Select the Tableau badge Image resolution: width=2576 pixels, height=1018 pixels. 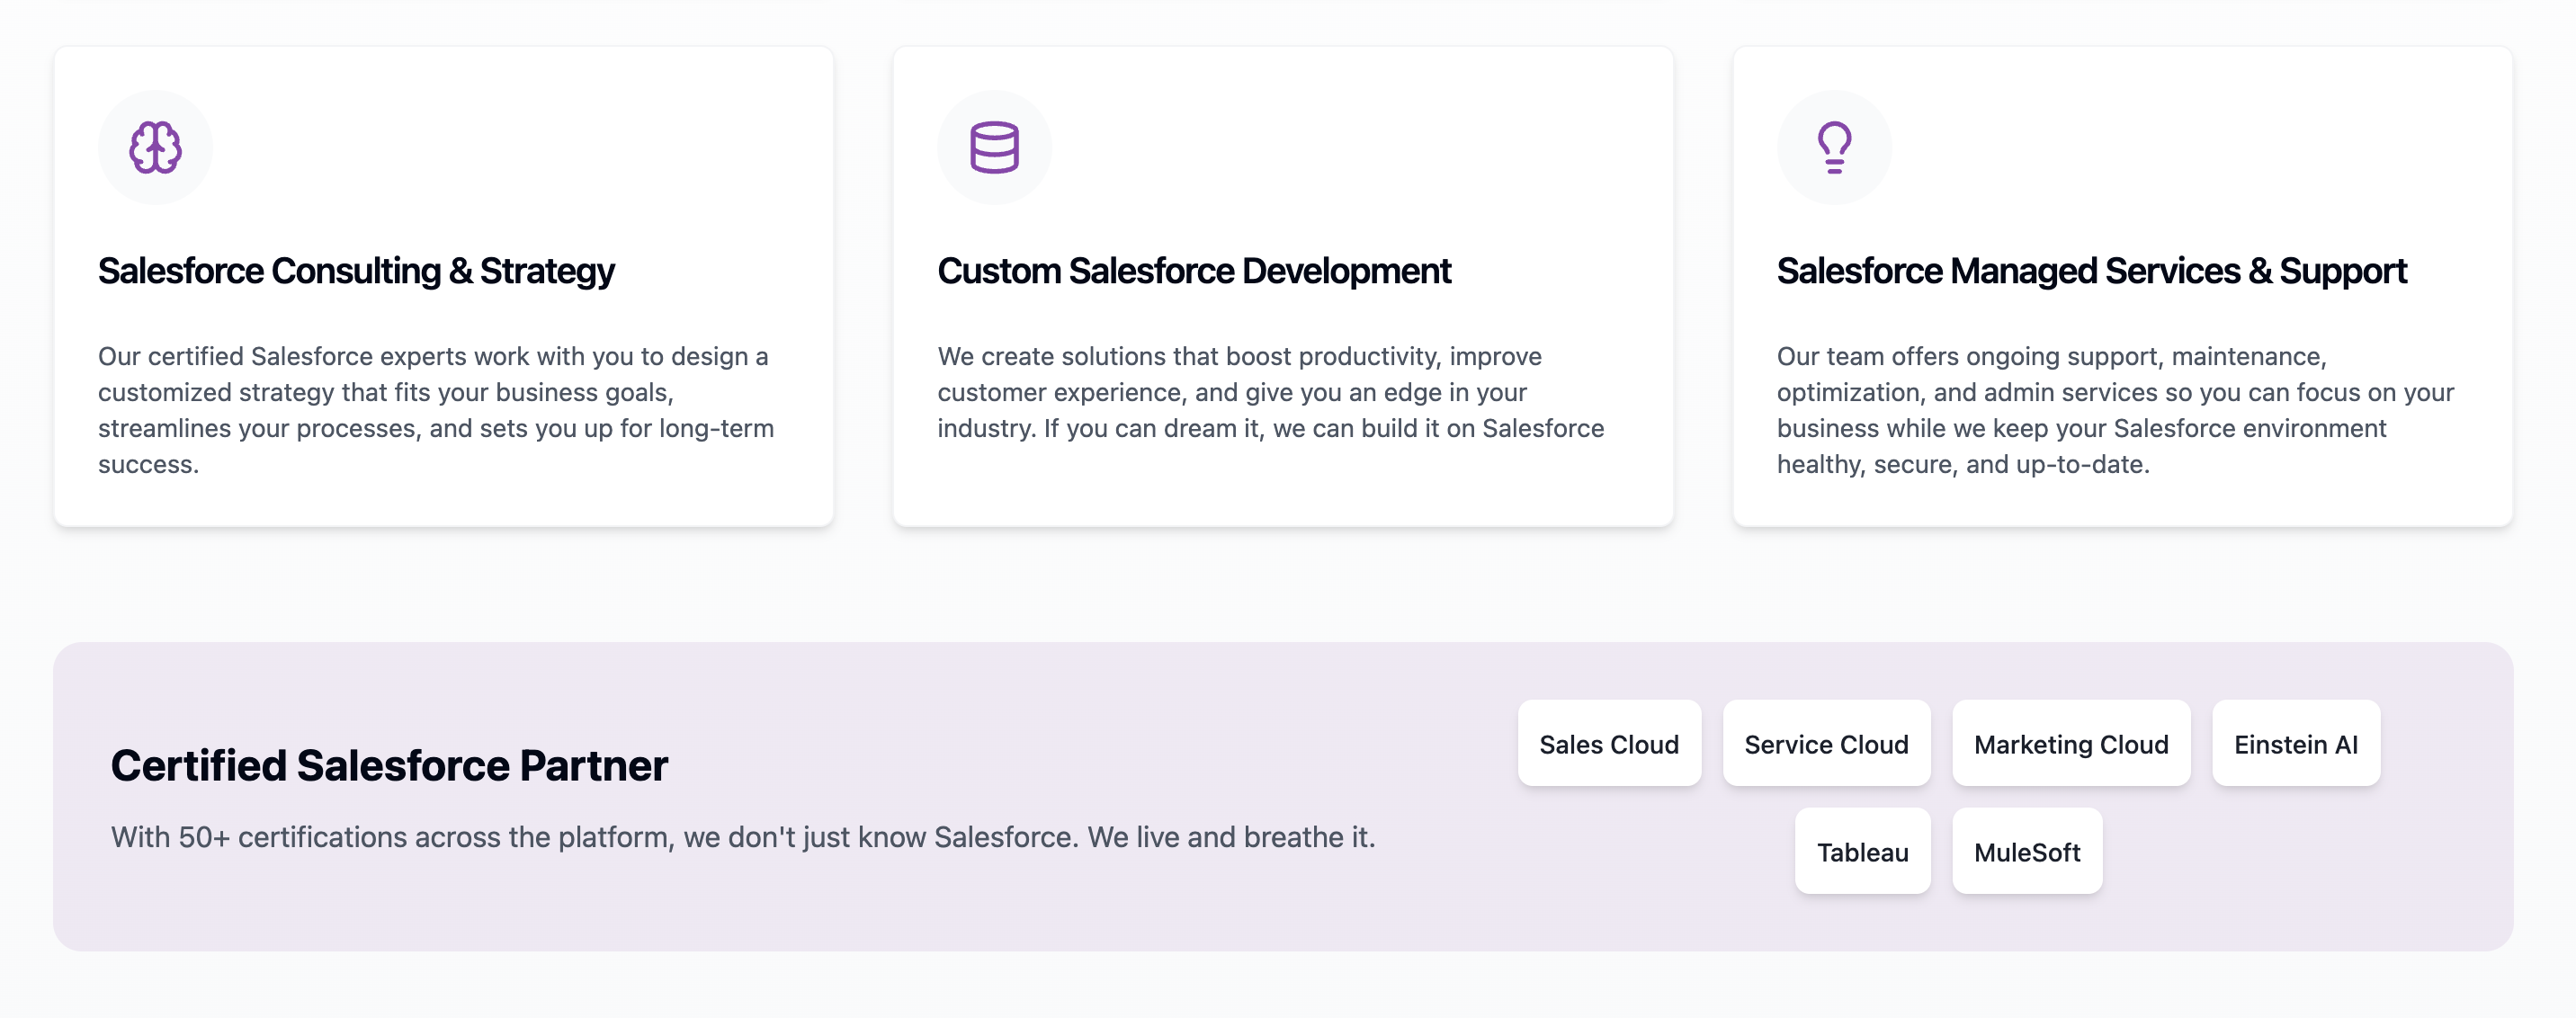click(1862, 851)
